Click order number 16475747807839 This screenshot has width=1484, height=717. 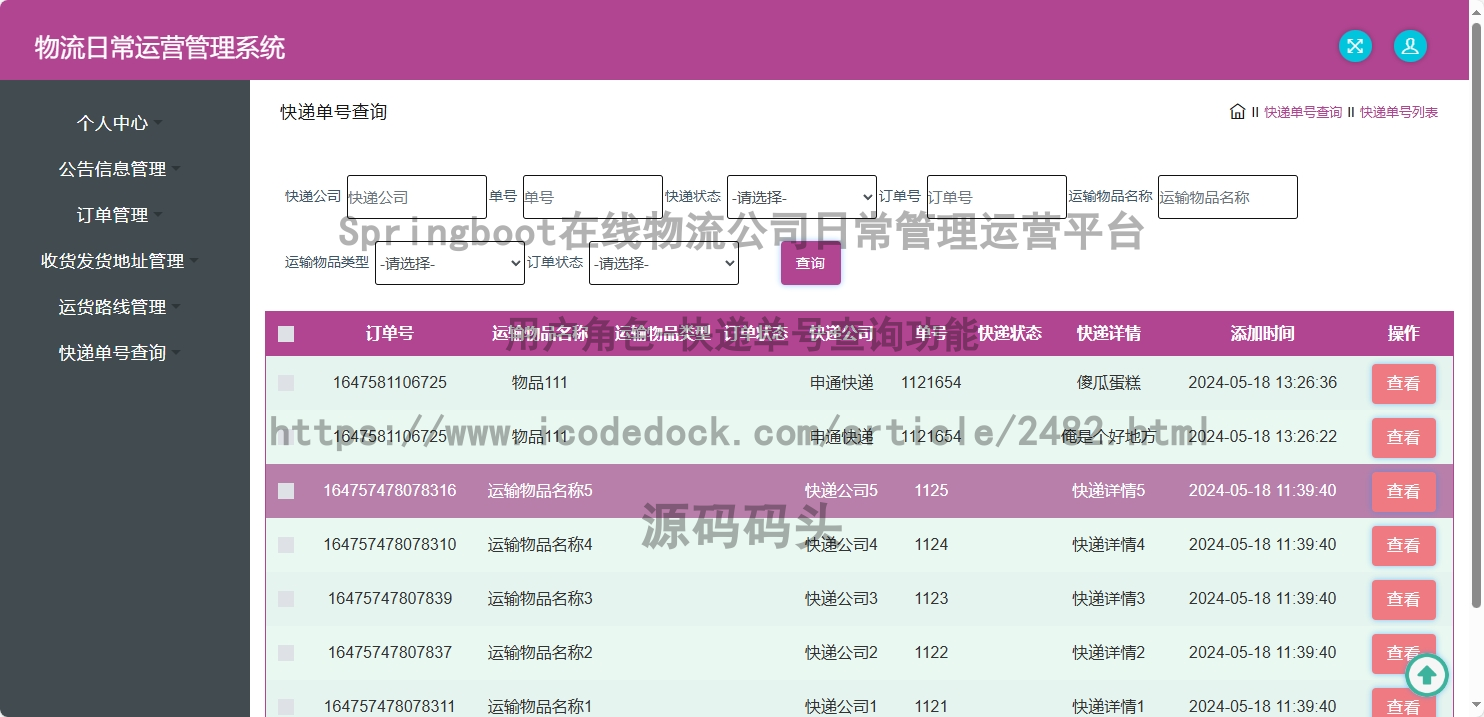(x=390, y=599)
